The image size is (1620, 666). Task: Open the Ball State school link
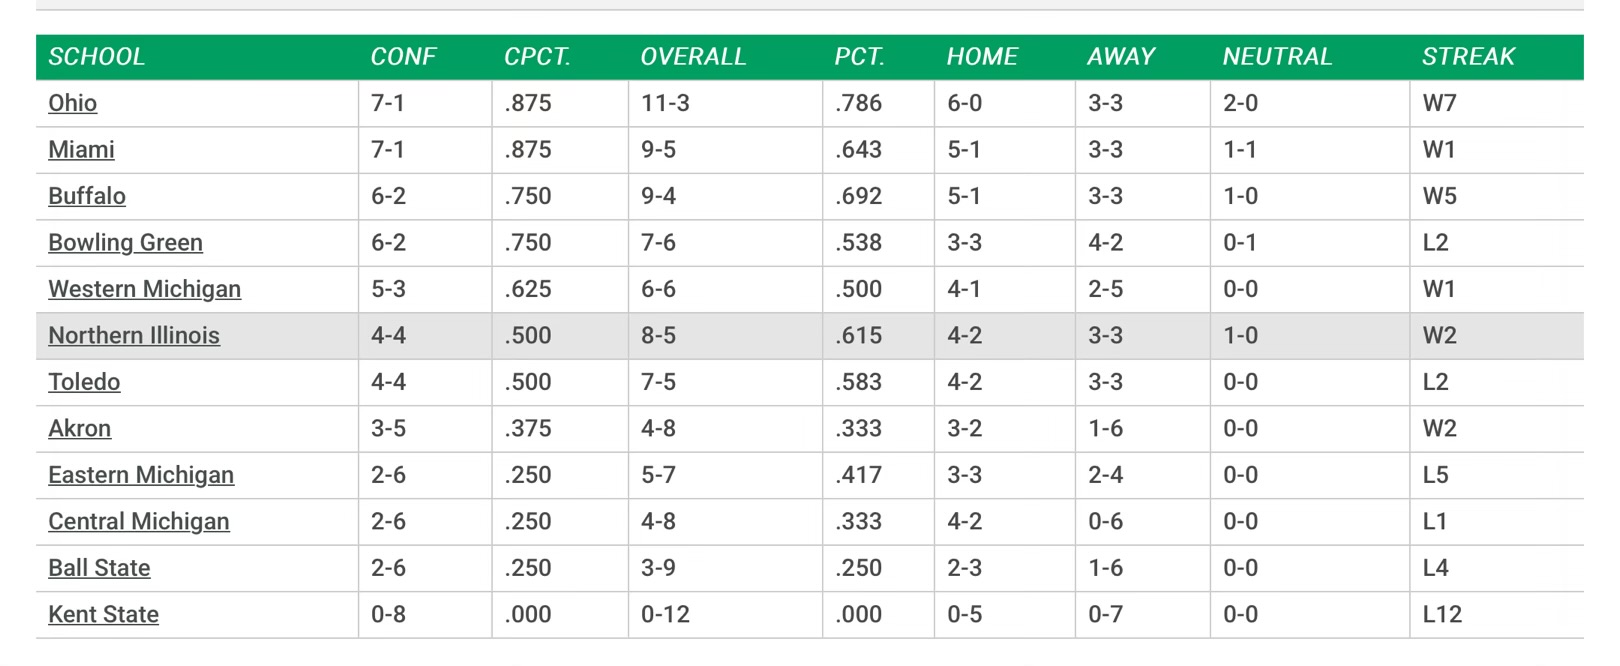[99, 568]
